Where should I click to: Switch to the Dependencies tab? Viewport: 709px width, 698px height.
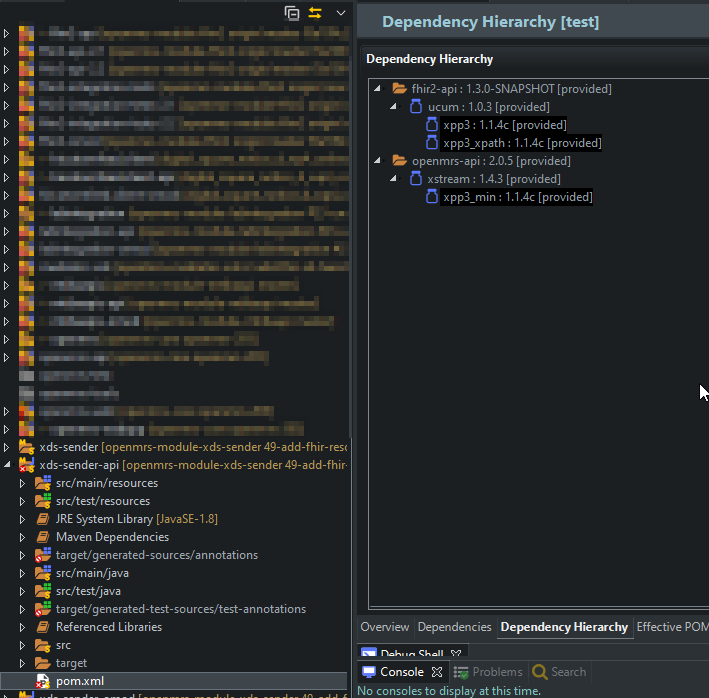[454, 627]
